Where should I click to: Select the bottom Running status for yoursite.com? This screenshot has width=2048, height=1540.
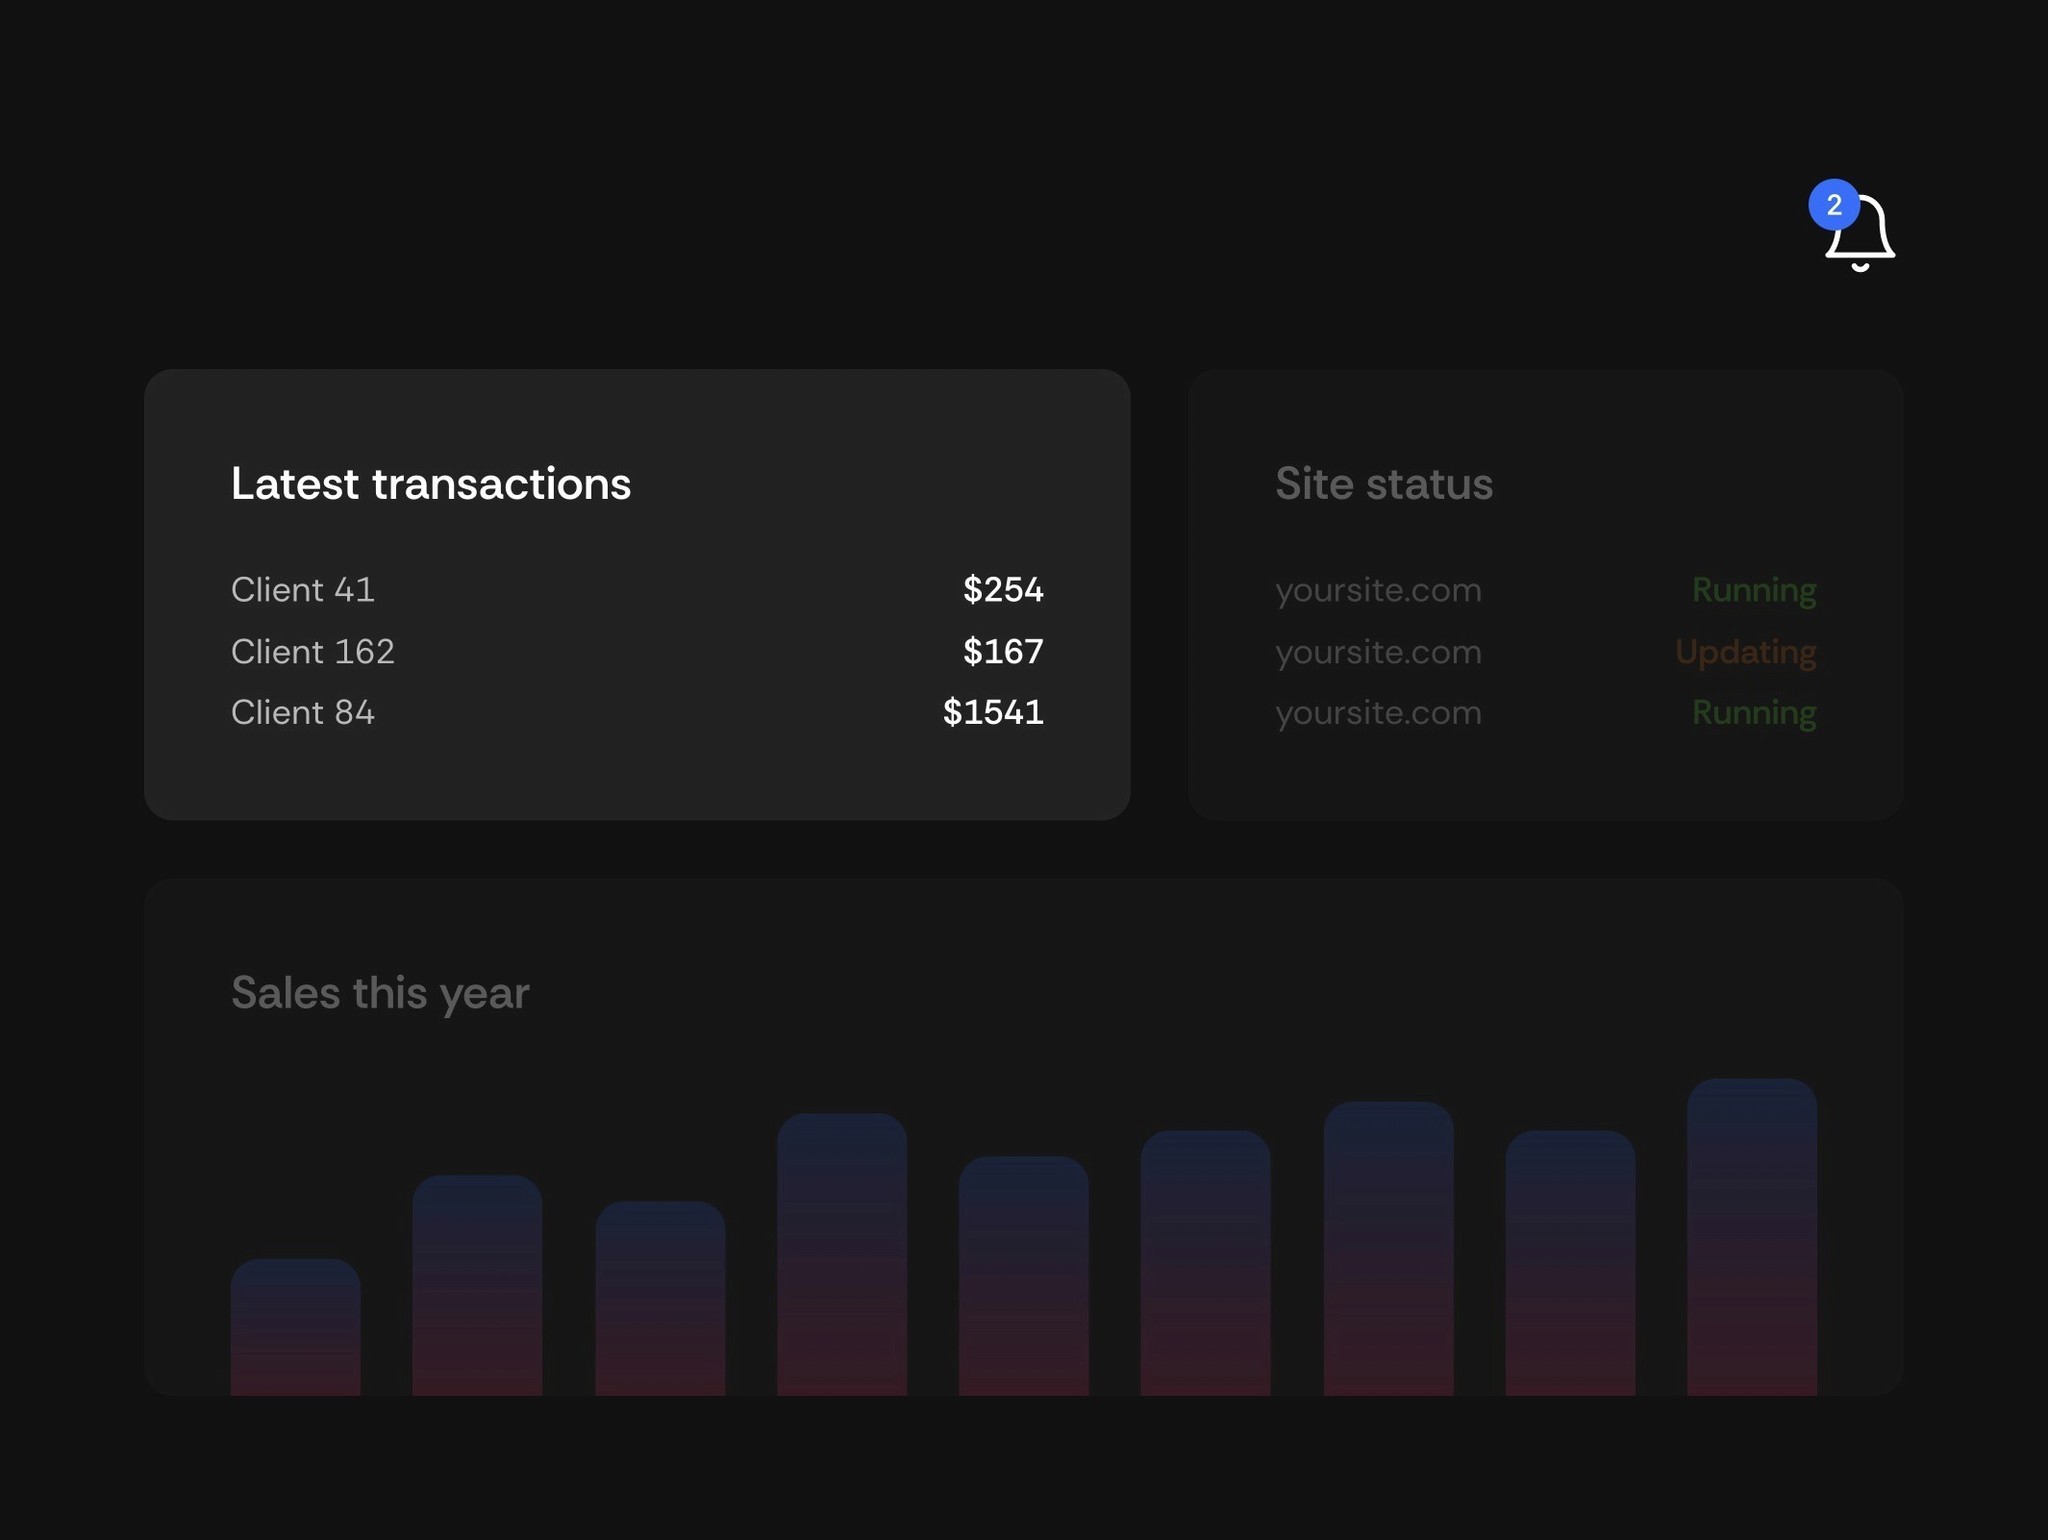[1753, 712]
